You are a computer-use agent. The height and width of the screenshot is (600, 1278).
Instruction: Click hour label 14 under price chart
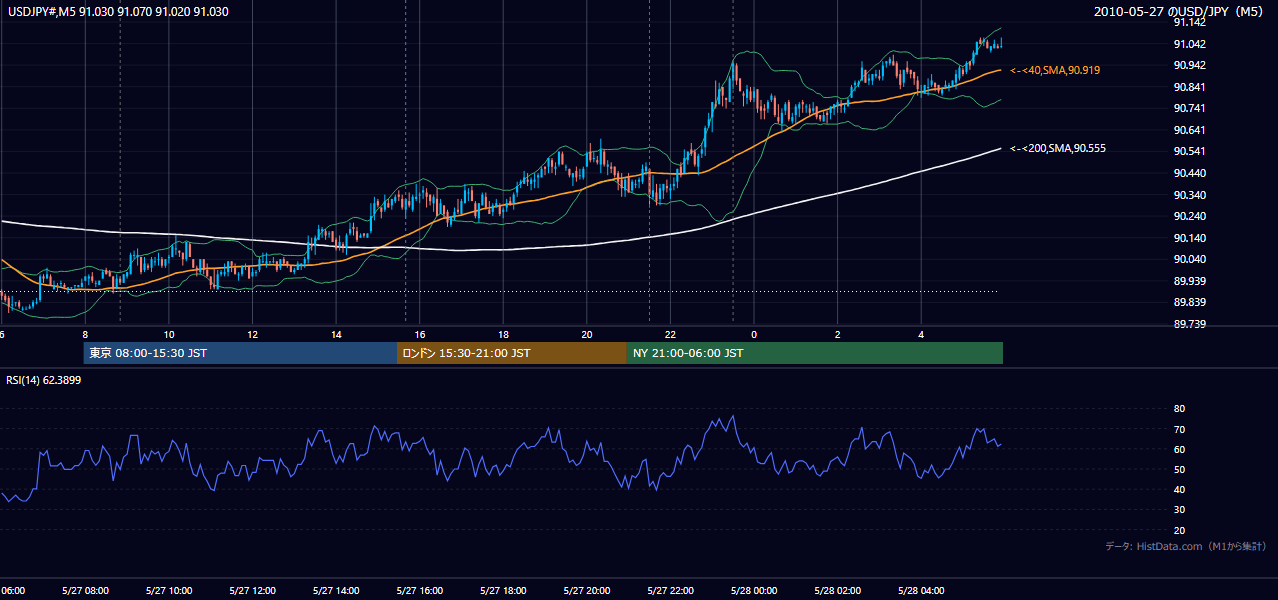pyautogui.click(x=336, y=334)
